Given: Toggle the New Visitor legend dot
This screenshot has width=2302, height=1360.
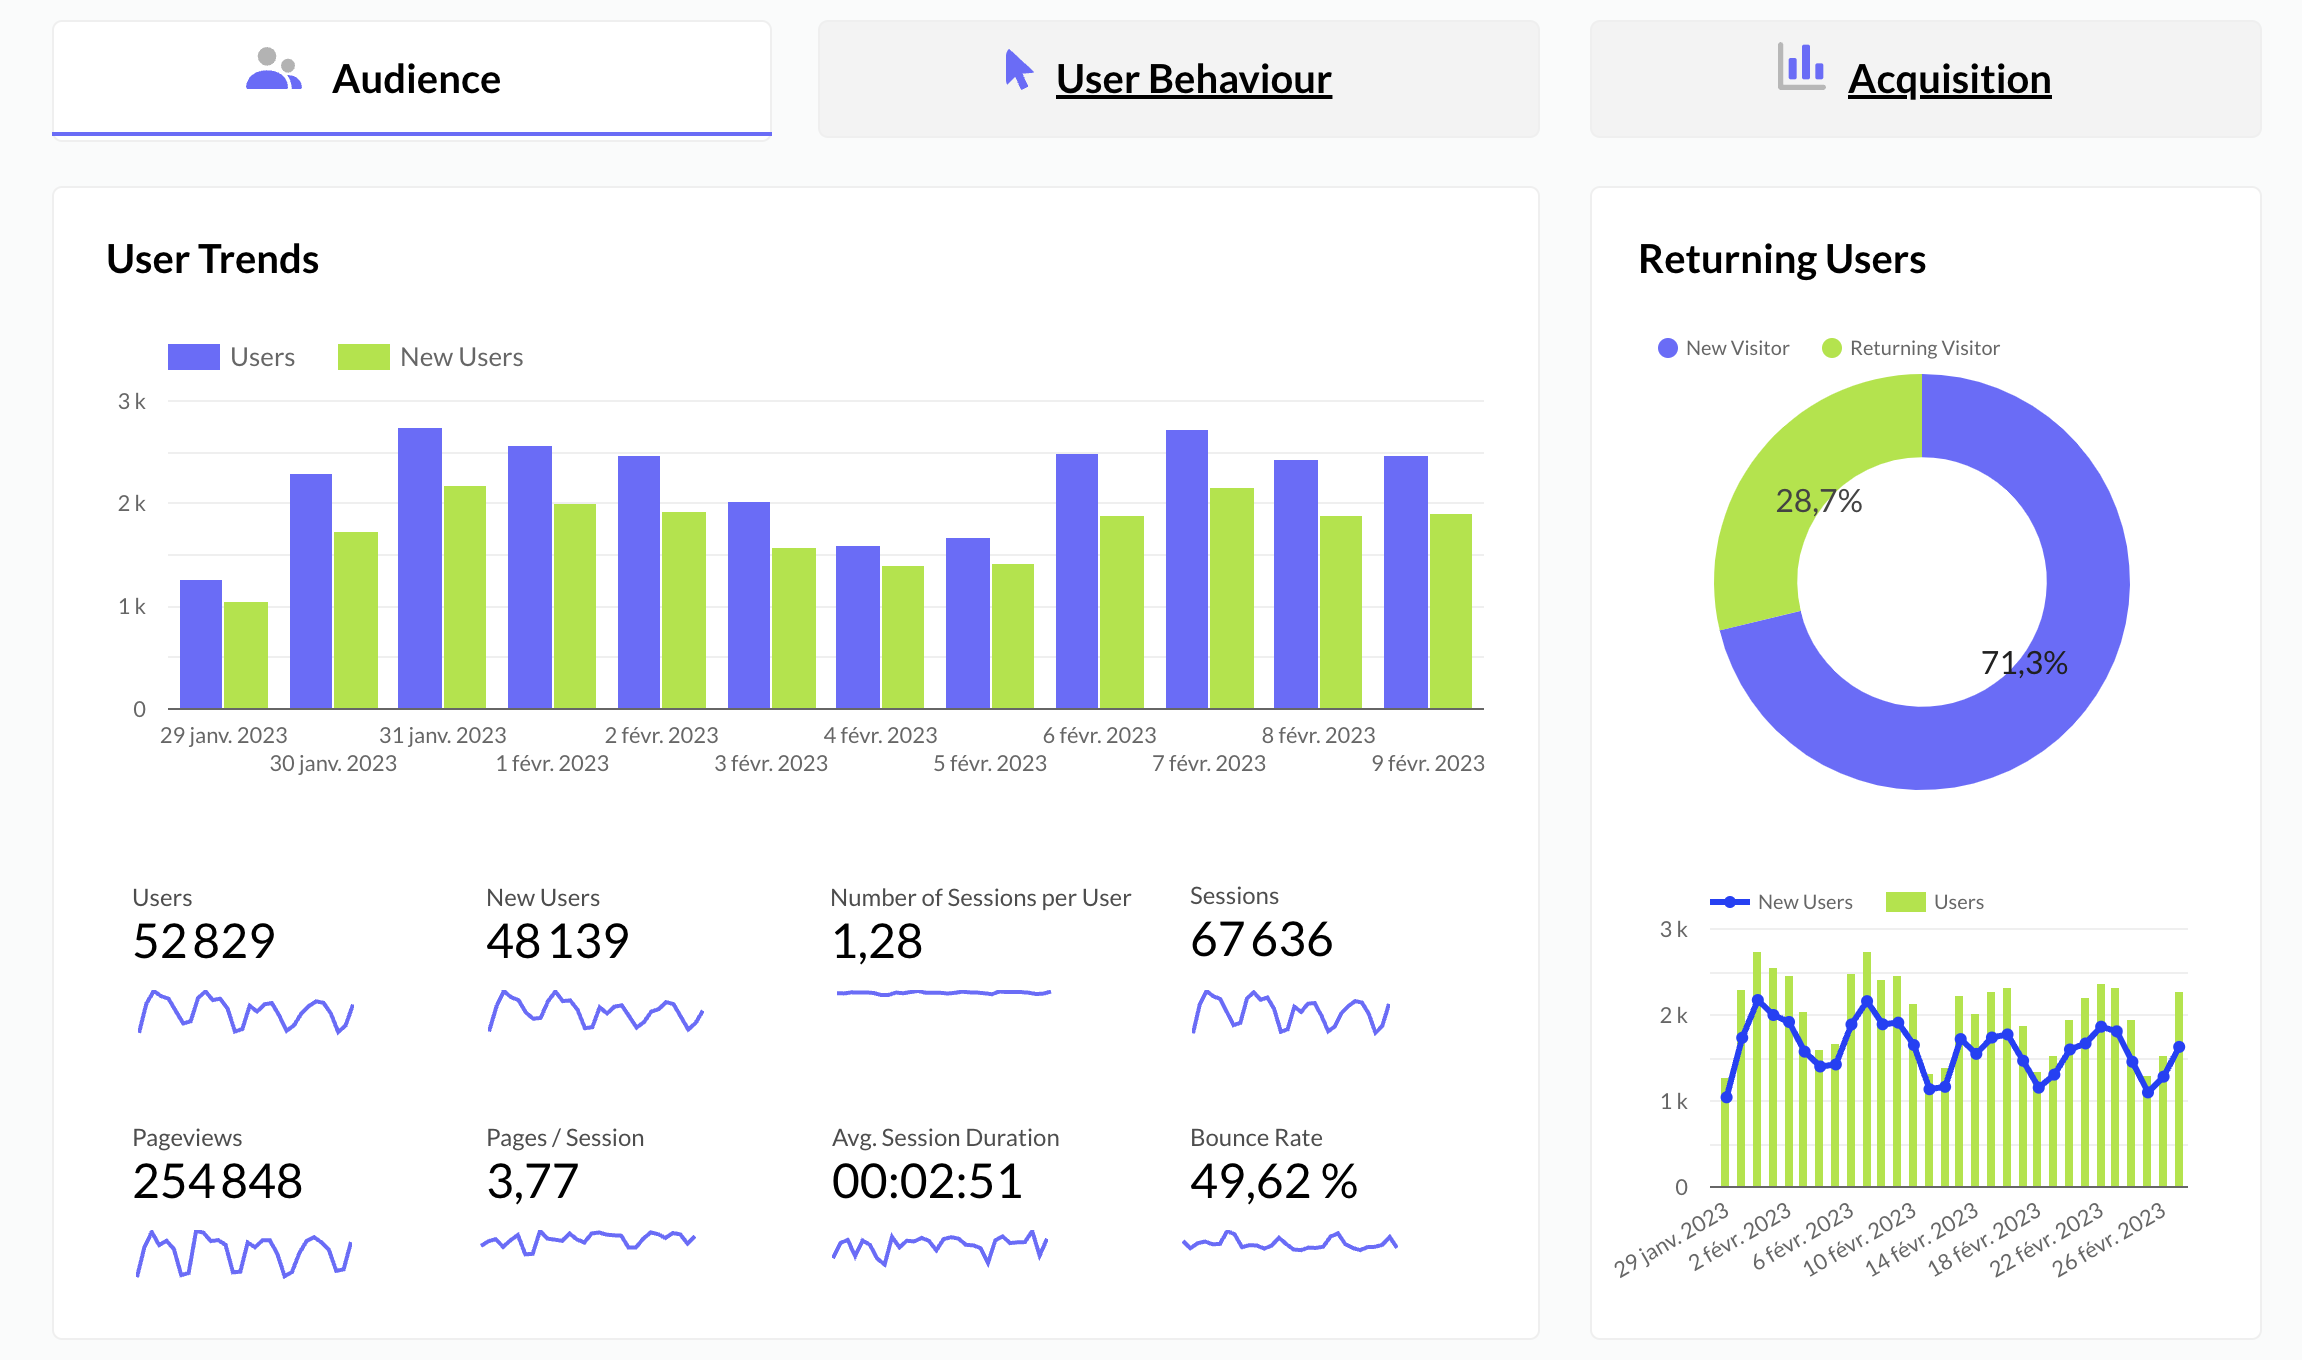Looking at the screenshot, I should point(1667,348).
